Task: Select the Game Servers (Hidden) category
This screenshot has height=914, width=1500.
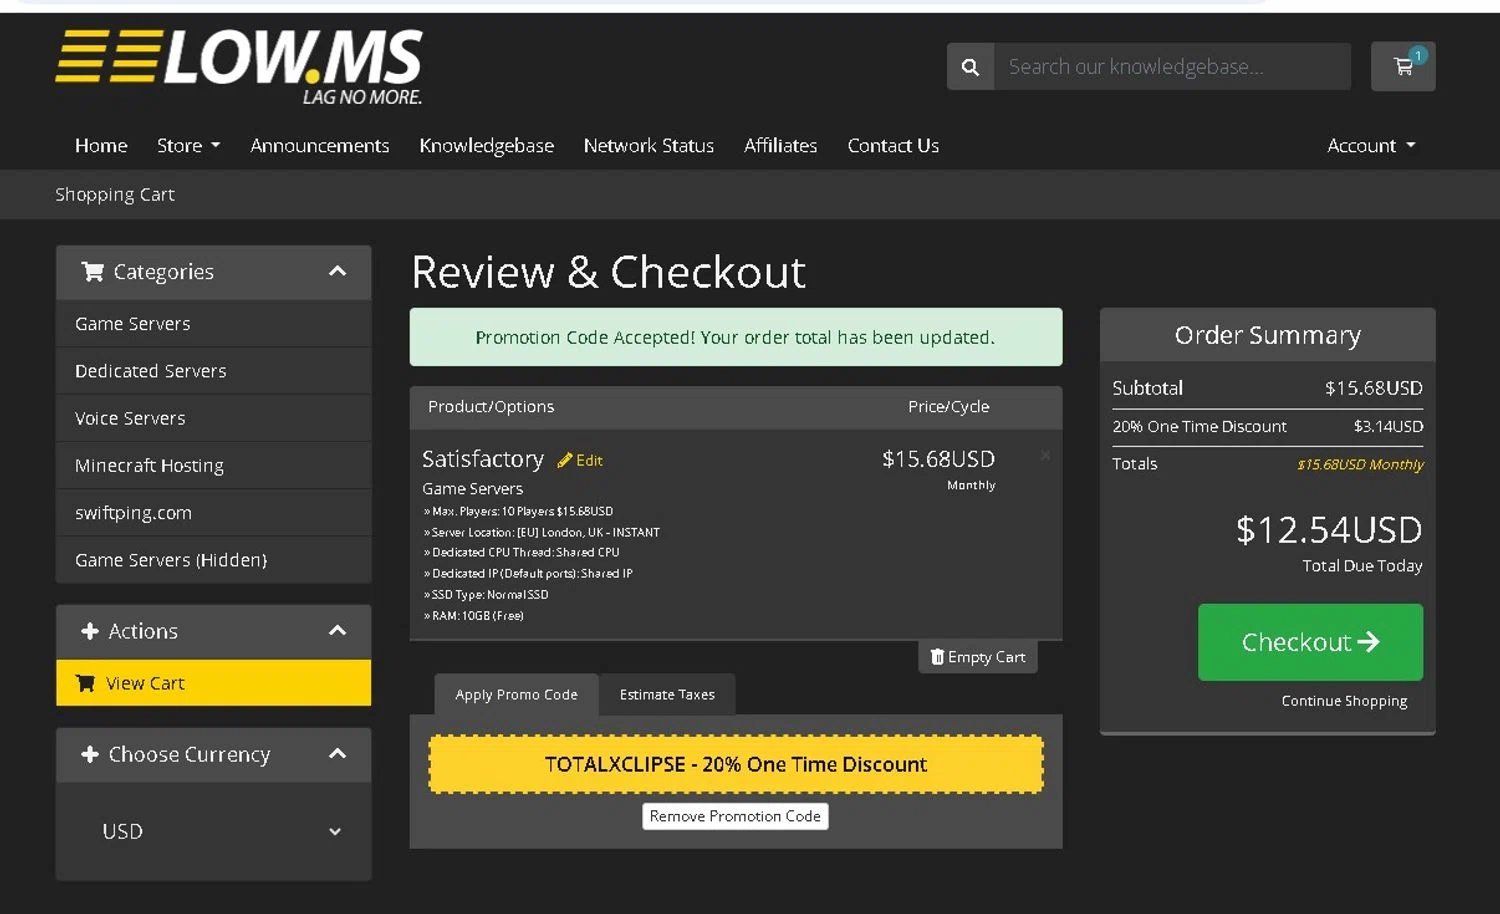Action: click(214, 560)
